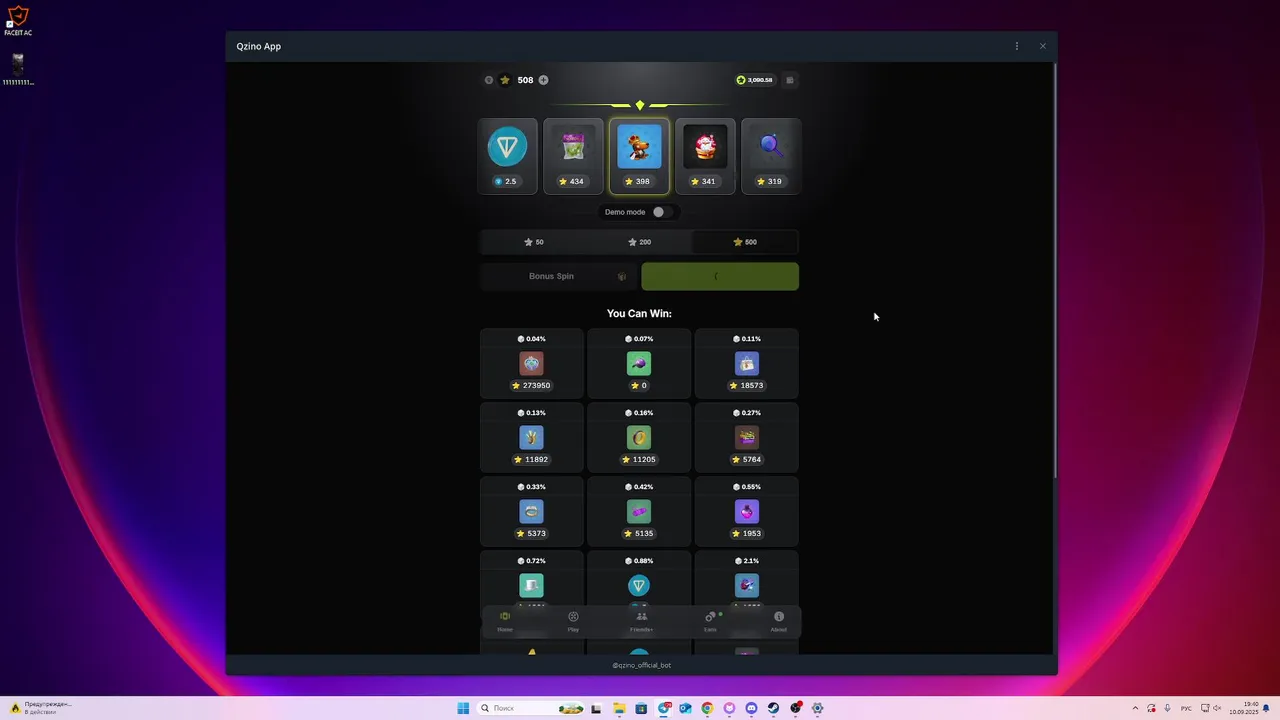The height and width of the screenshot is (720, 1280).
Task: Switch to Telegram in the taskbar
Action: tap(664, 708)
